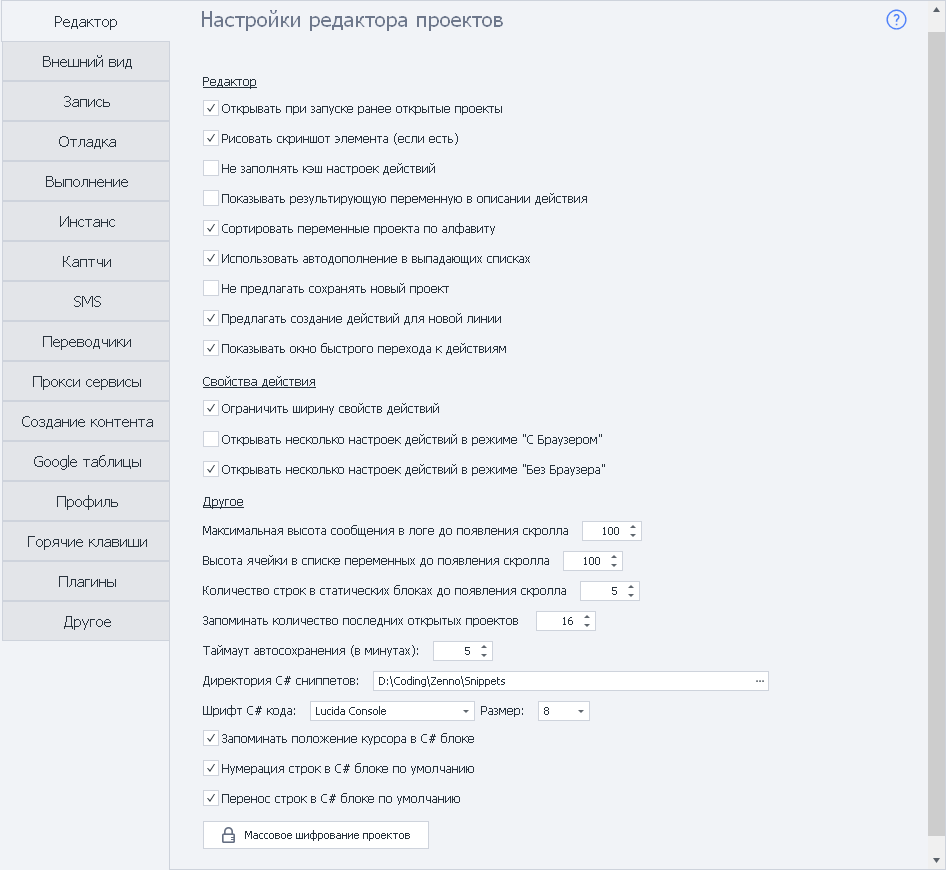Enable 'Не заполнять кэш настроек действий'
The image size is (946, 870).
click(x=211, y=168)
